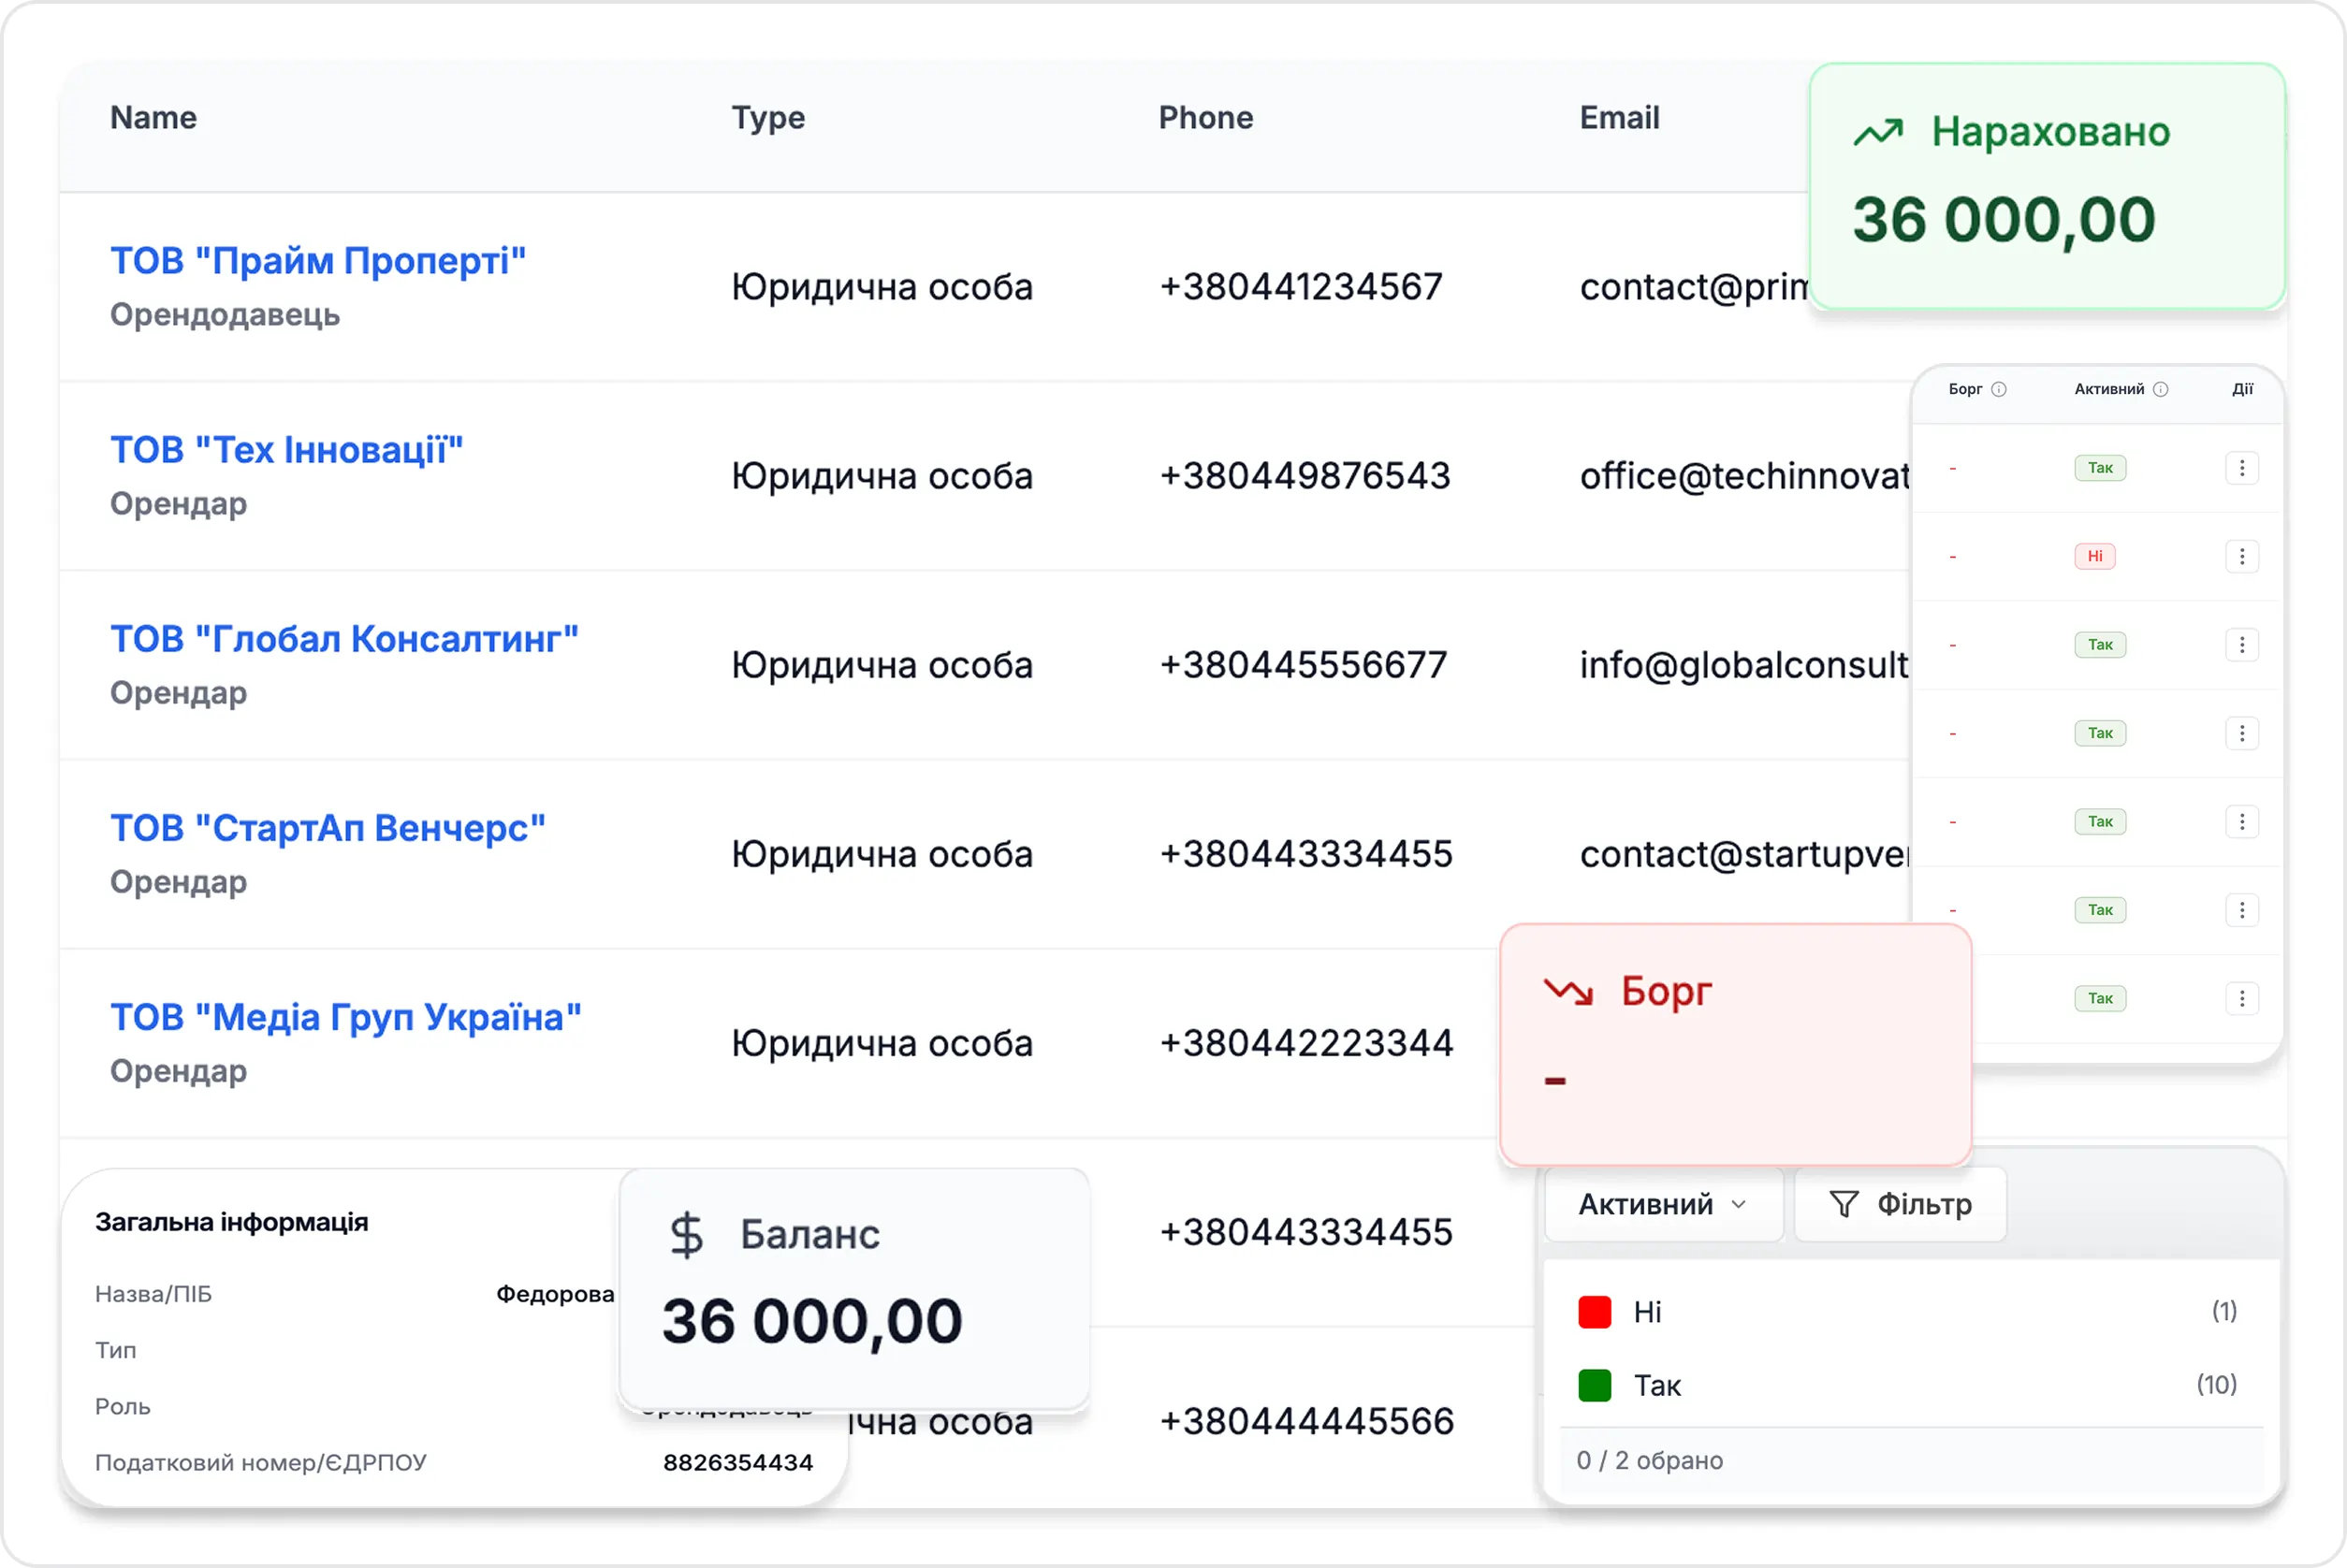Click the rising trend icon beside Нараховано

click(1877, 132)
